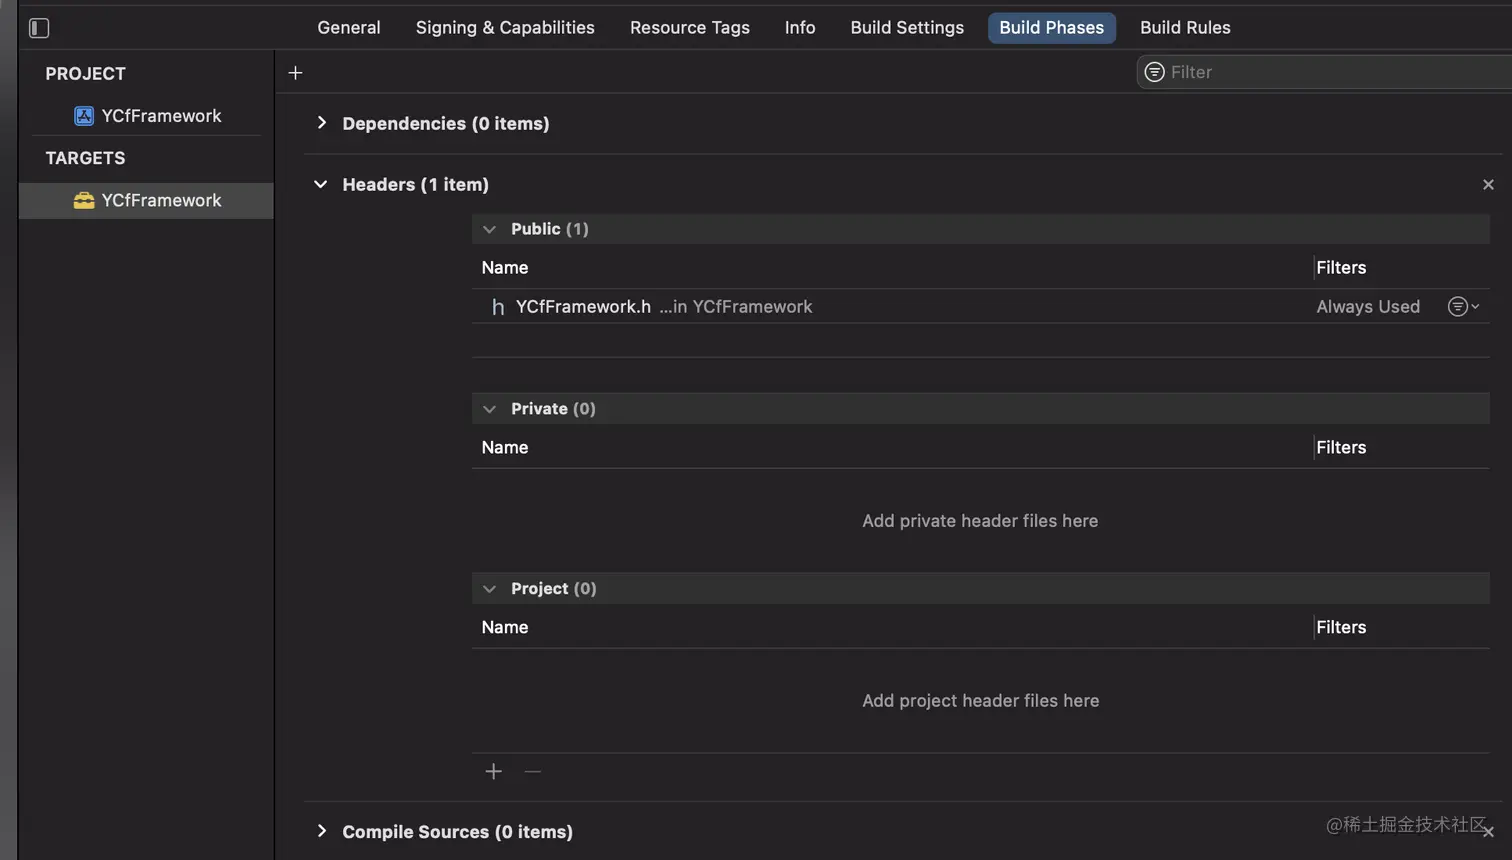Click the Filters column header in Private group
The width and height of the screenshot is (1512, 860).
1341,448
